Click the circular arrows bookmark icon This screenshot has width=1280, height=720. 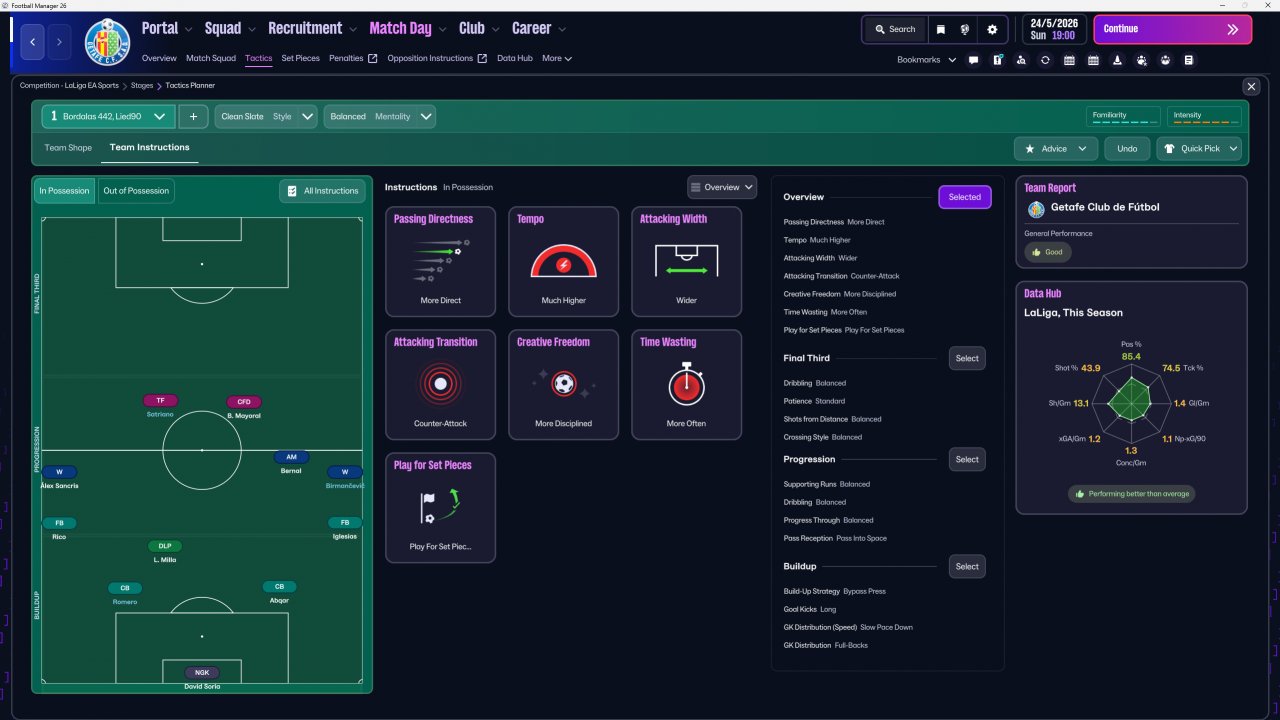(x=1045, y=60)
